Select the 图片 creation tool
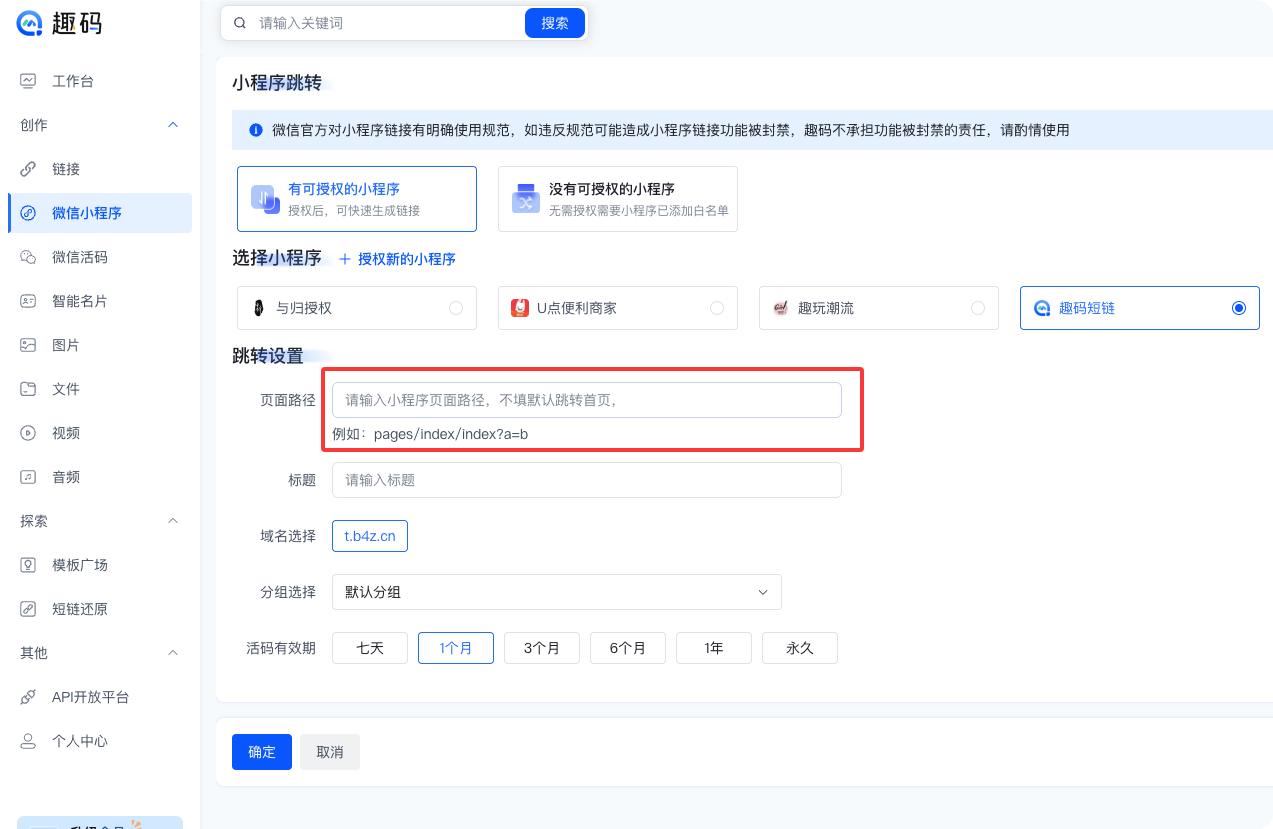This screenshot has width=1273, height=829. click(x=64, y=345)
